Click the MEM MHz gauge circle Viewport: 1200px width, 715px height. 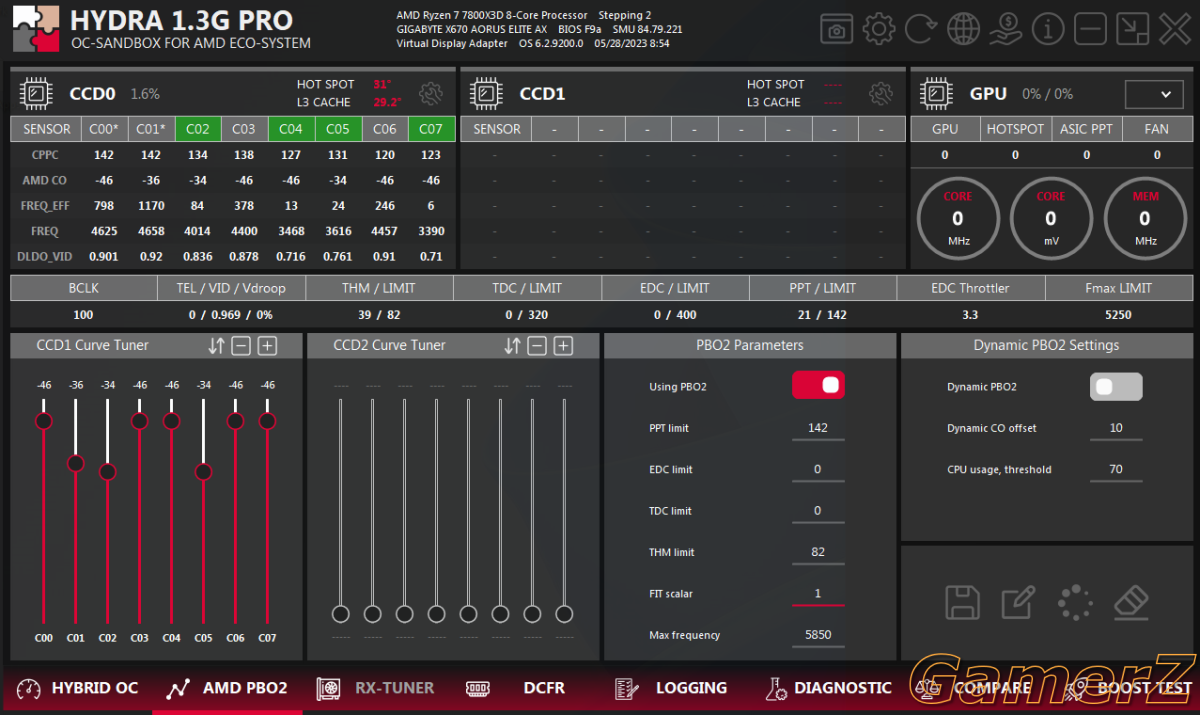[x=1145, y=219]
